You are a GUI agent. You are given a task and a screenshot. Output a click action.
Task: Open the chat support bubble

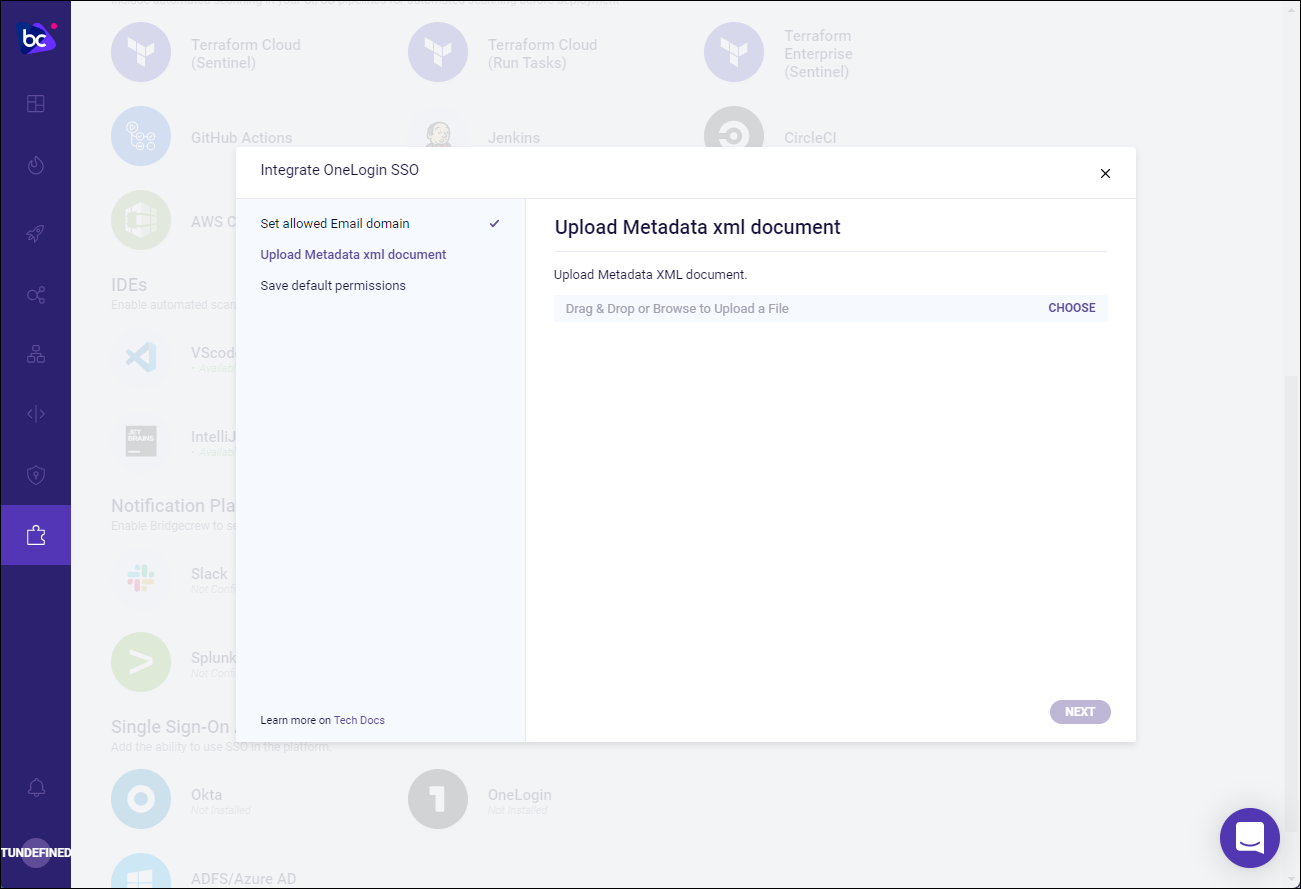tap(1250, 838)
